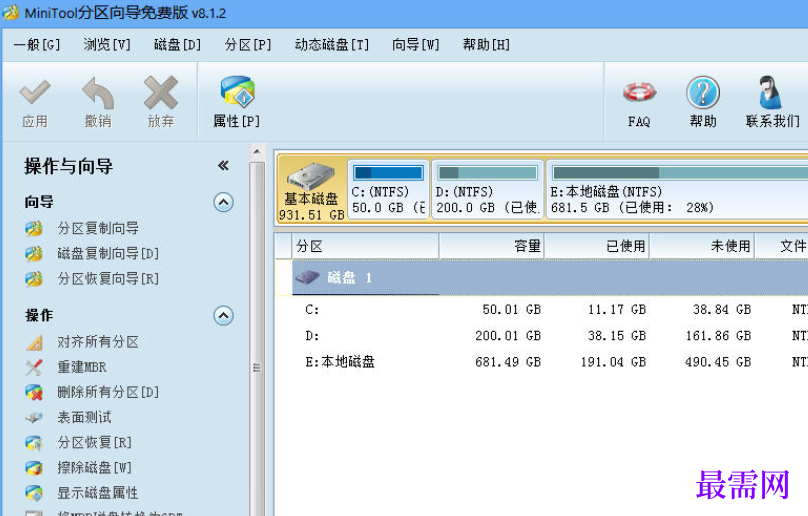The height and width of the screenshot is (516, 808).
Task: Click the 擦除磁盘[W] icon
Action: tap(34, 468)
